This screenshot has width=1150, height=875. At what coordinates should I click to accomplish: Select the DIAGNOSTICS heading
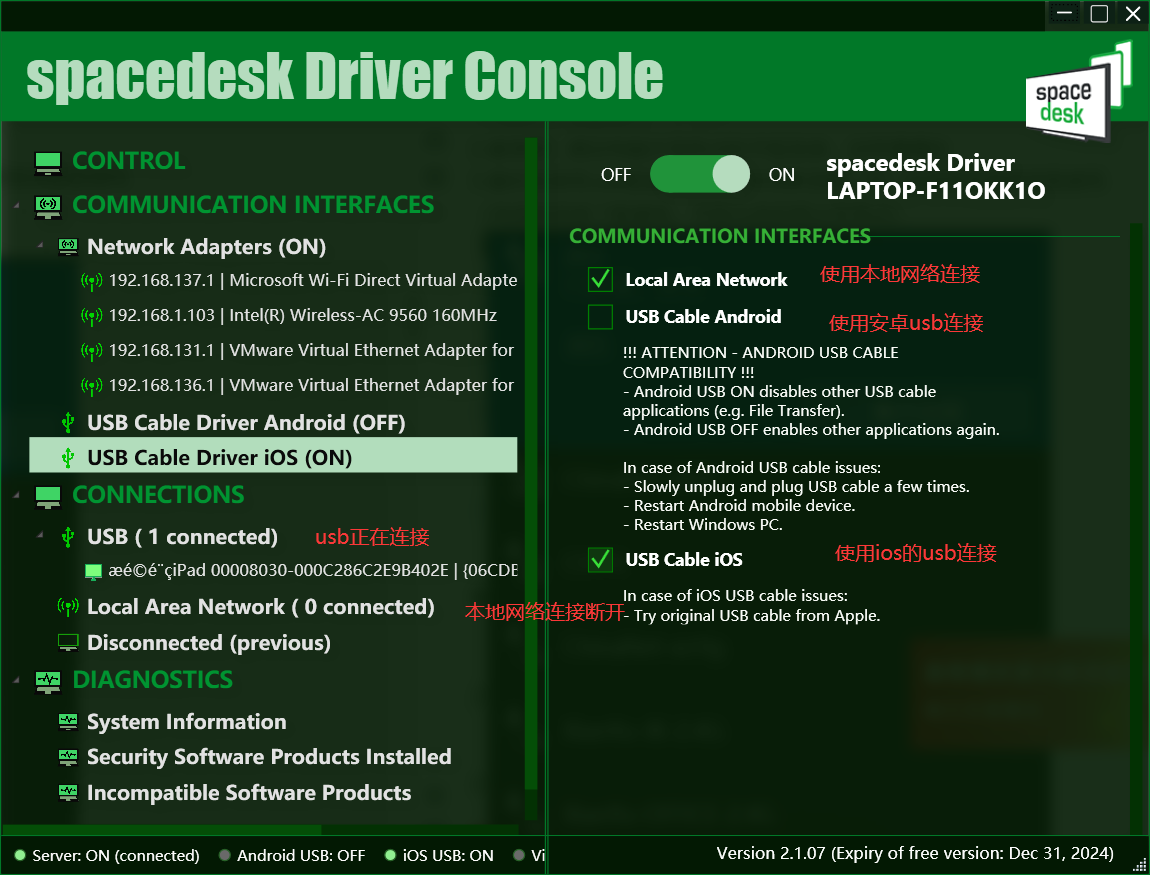(153, 680)
